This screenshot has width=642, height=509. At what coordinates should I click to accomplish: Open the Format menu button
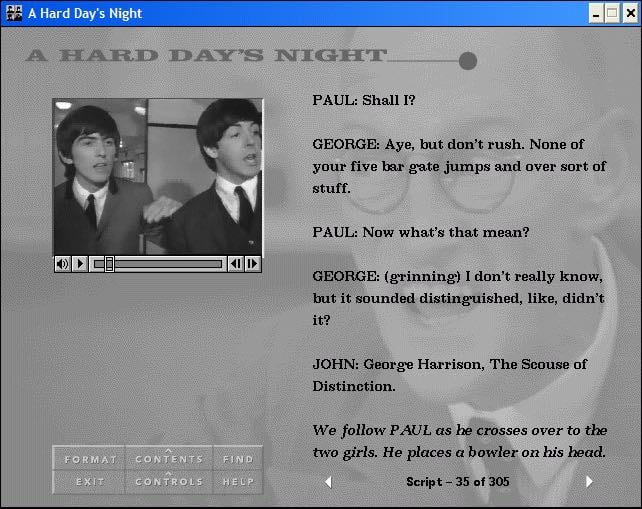[x=90, y=459]
